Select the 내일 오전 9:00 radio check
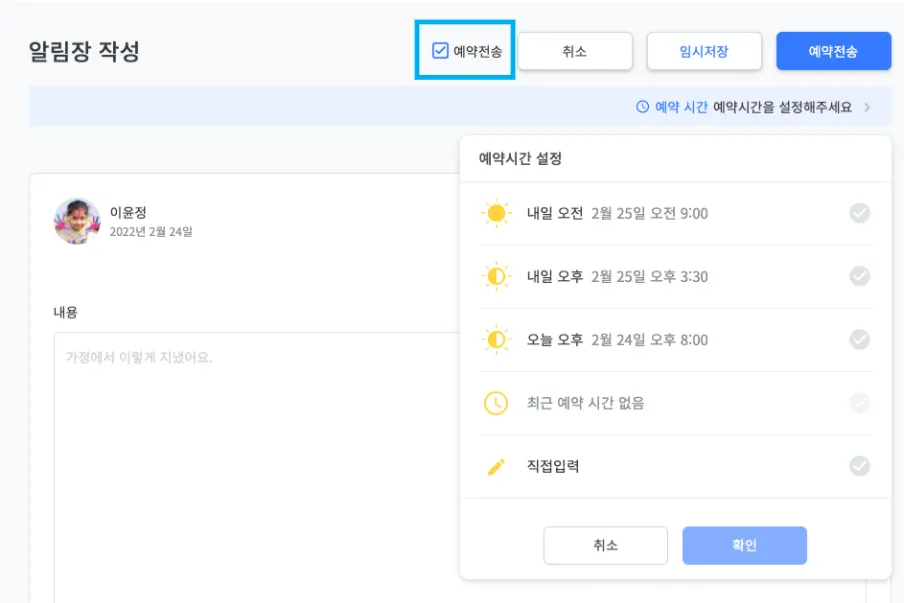Viewport: 904px width, 603px height. [859, 213]
